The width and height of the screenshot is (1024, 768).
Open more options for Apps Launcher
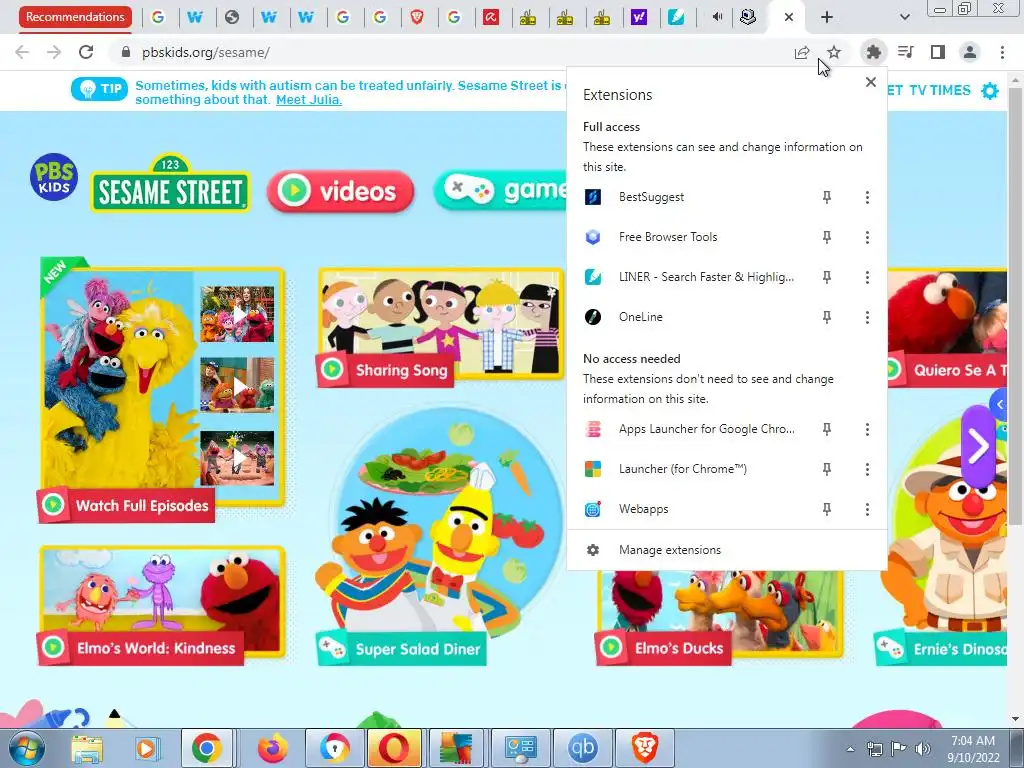pyautogui.click(x=867, y=429)
